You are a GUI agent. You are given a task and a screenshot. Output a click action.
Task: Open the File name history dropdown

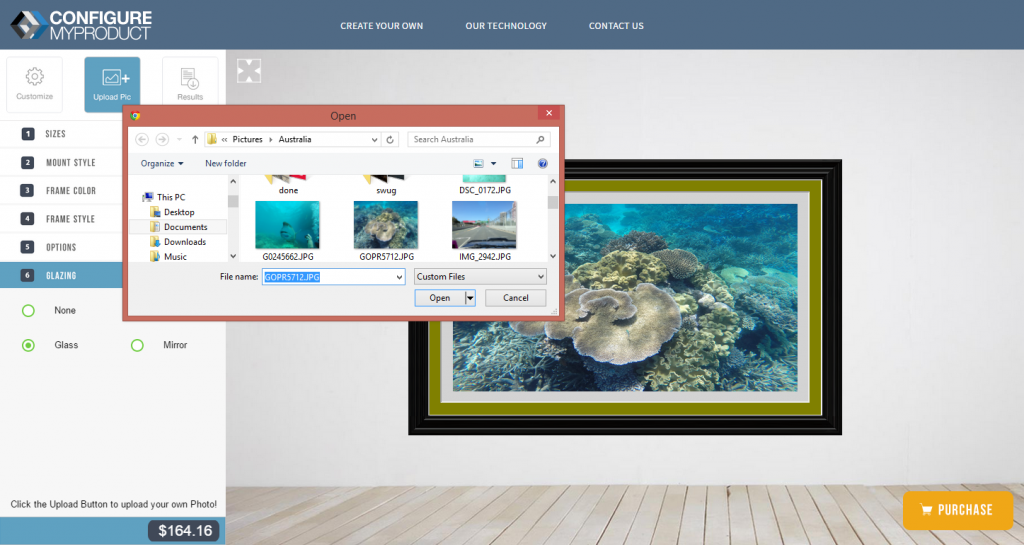click(399, 277)
